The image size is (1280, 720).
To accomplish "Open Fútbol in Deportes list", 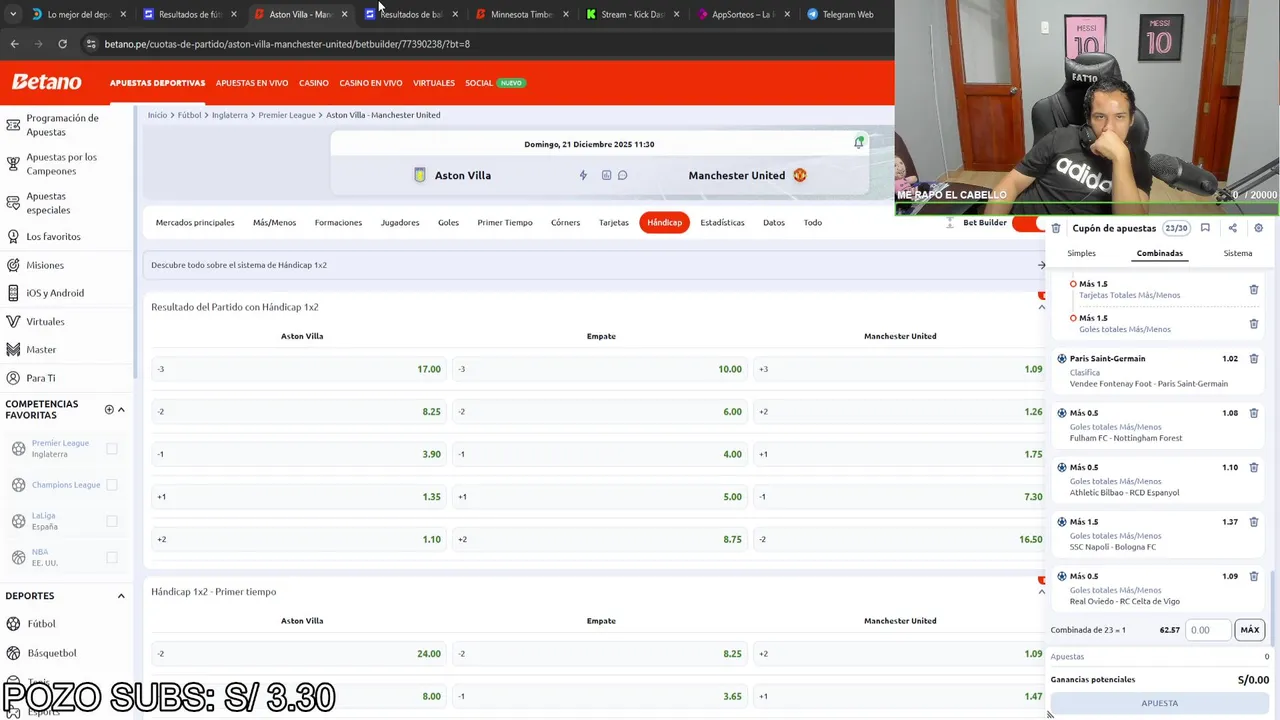I will (x=41, y=624).
